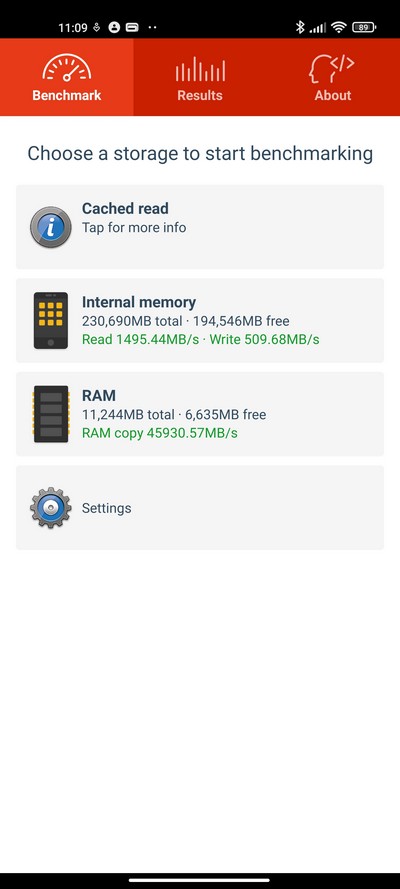Viewport: 400px width, 889px height.
Task: Open Cached read for more info
Action: point(200,227)
